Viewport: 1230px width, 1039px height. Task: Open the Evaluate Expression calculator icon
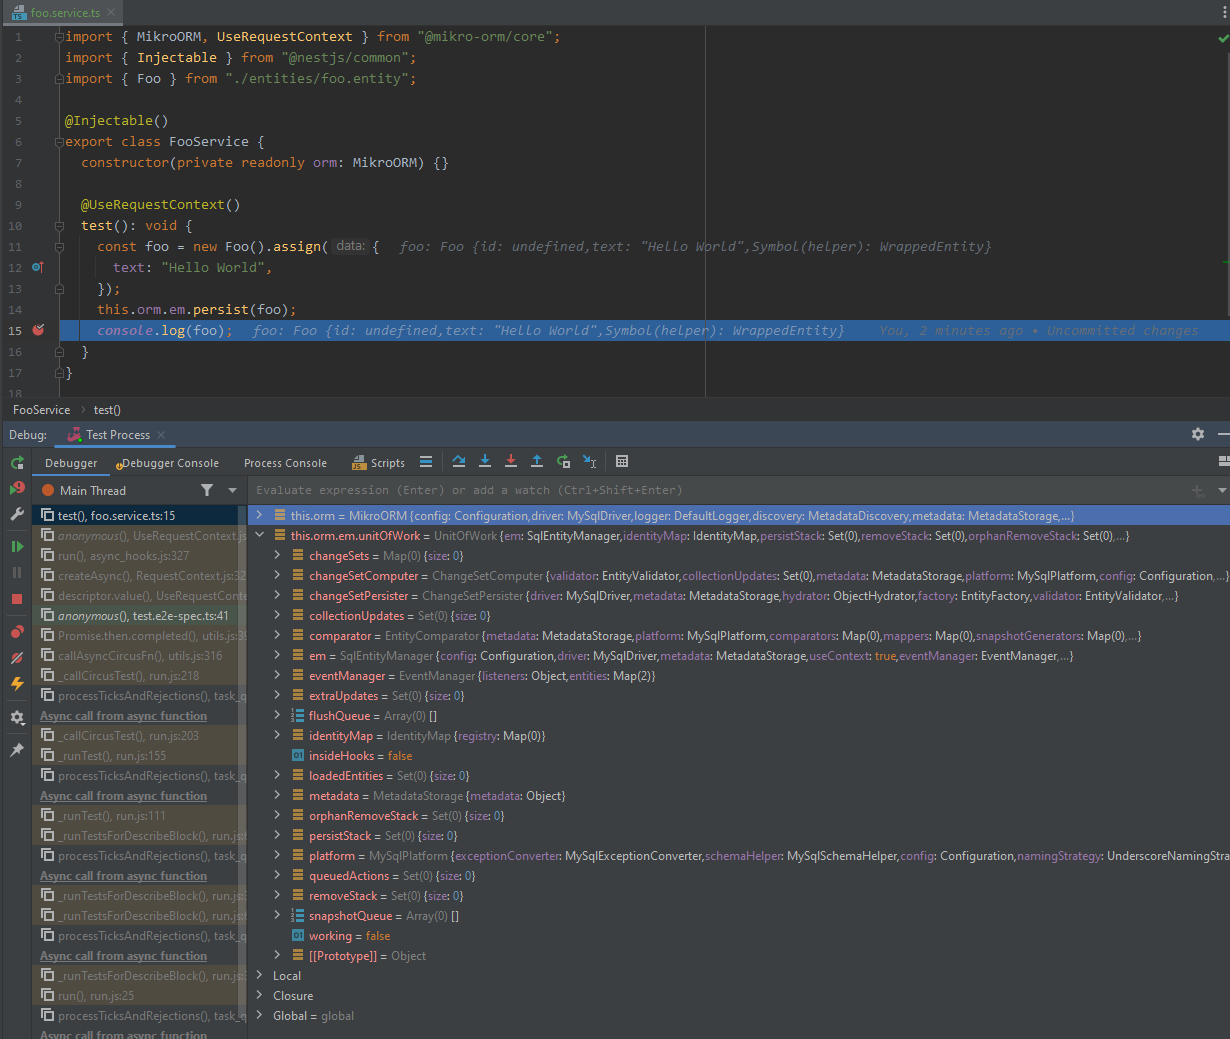pos(622,461)
